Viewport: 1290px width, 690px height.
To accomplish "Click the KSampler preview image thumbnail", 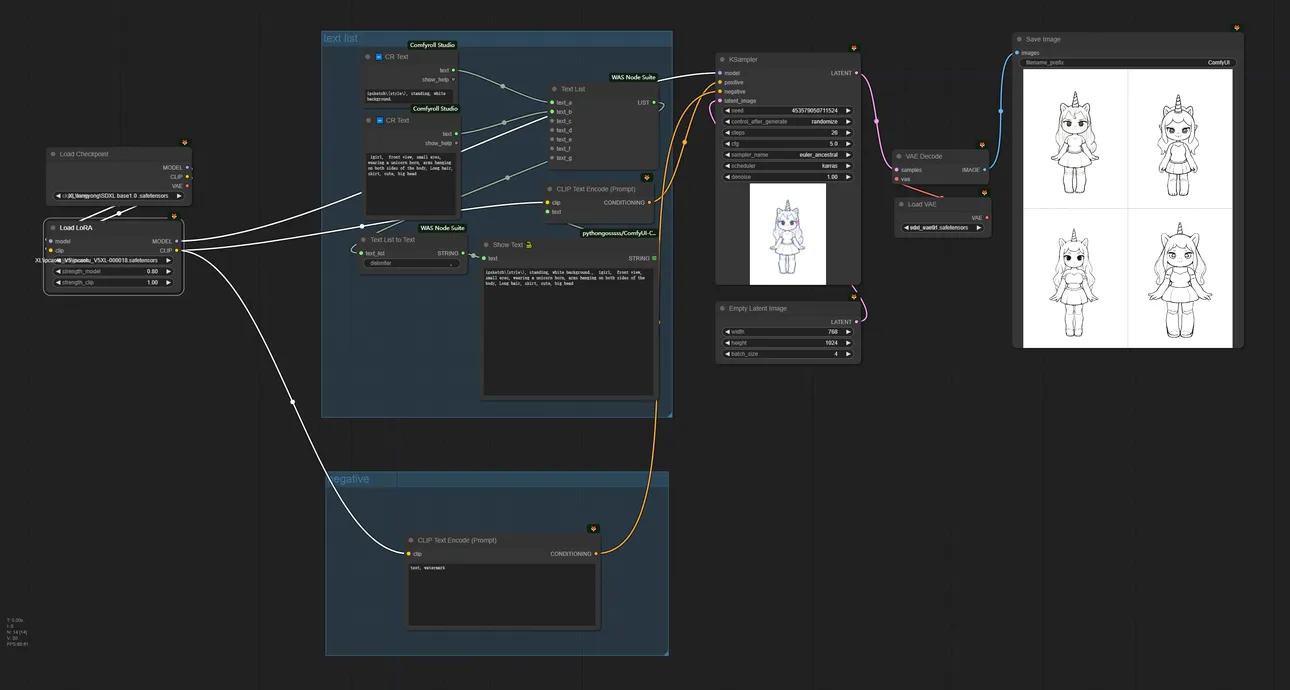I will [788, 235].
